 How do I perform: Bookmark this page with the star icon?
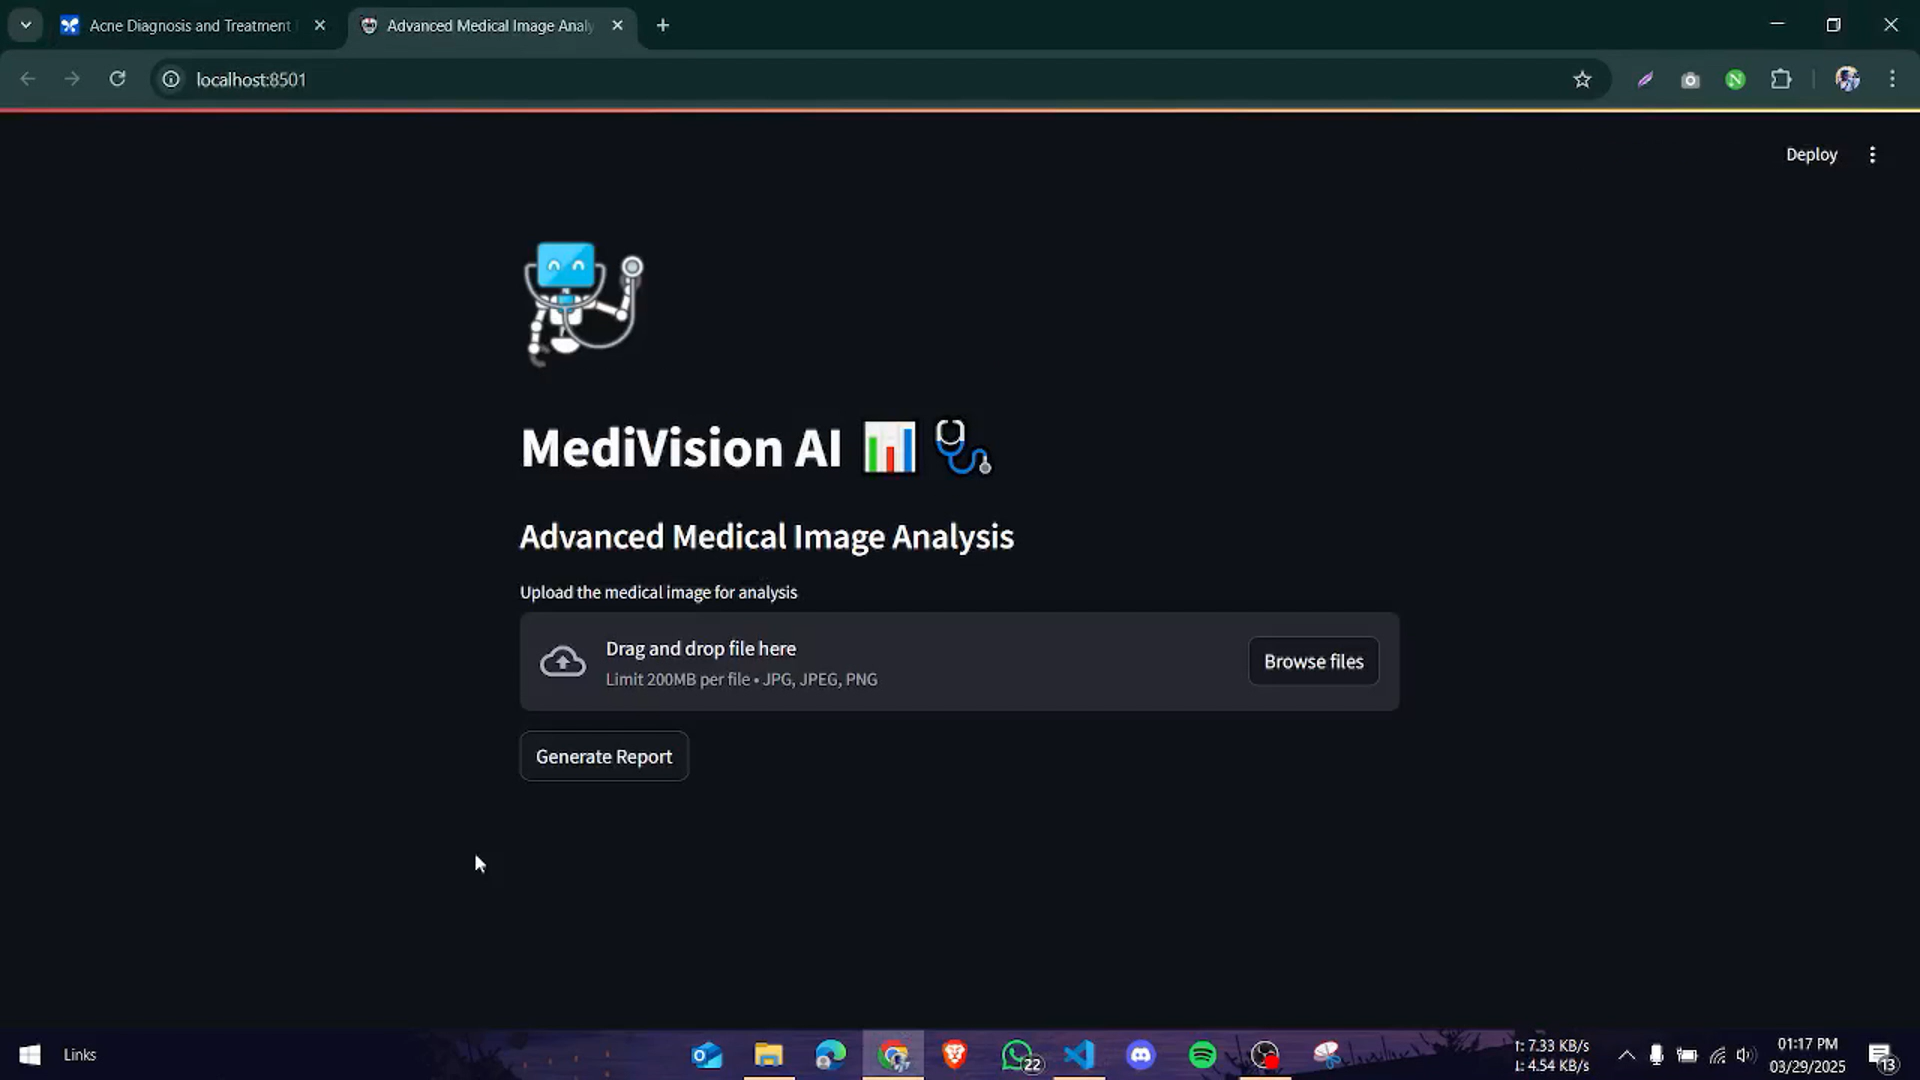coord(1582,79)
